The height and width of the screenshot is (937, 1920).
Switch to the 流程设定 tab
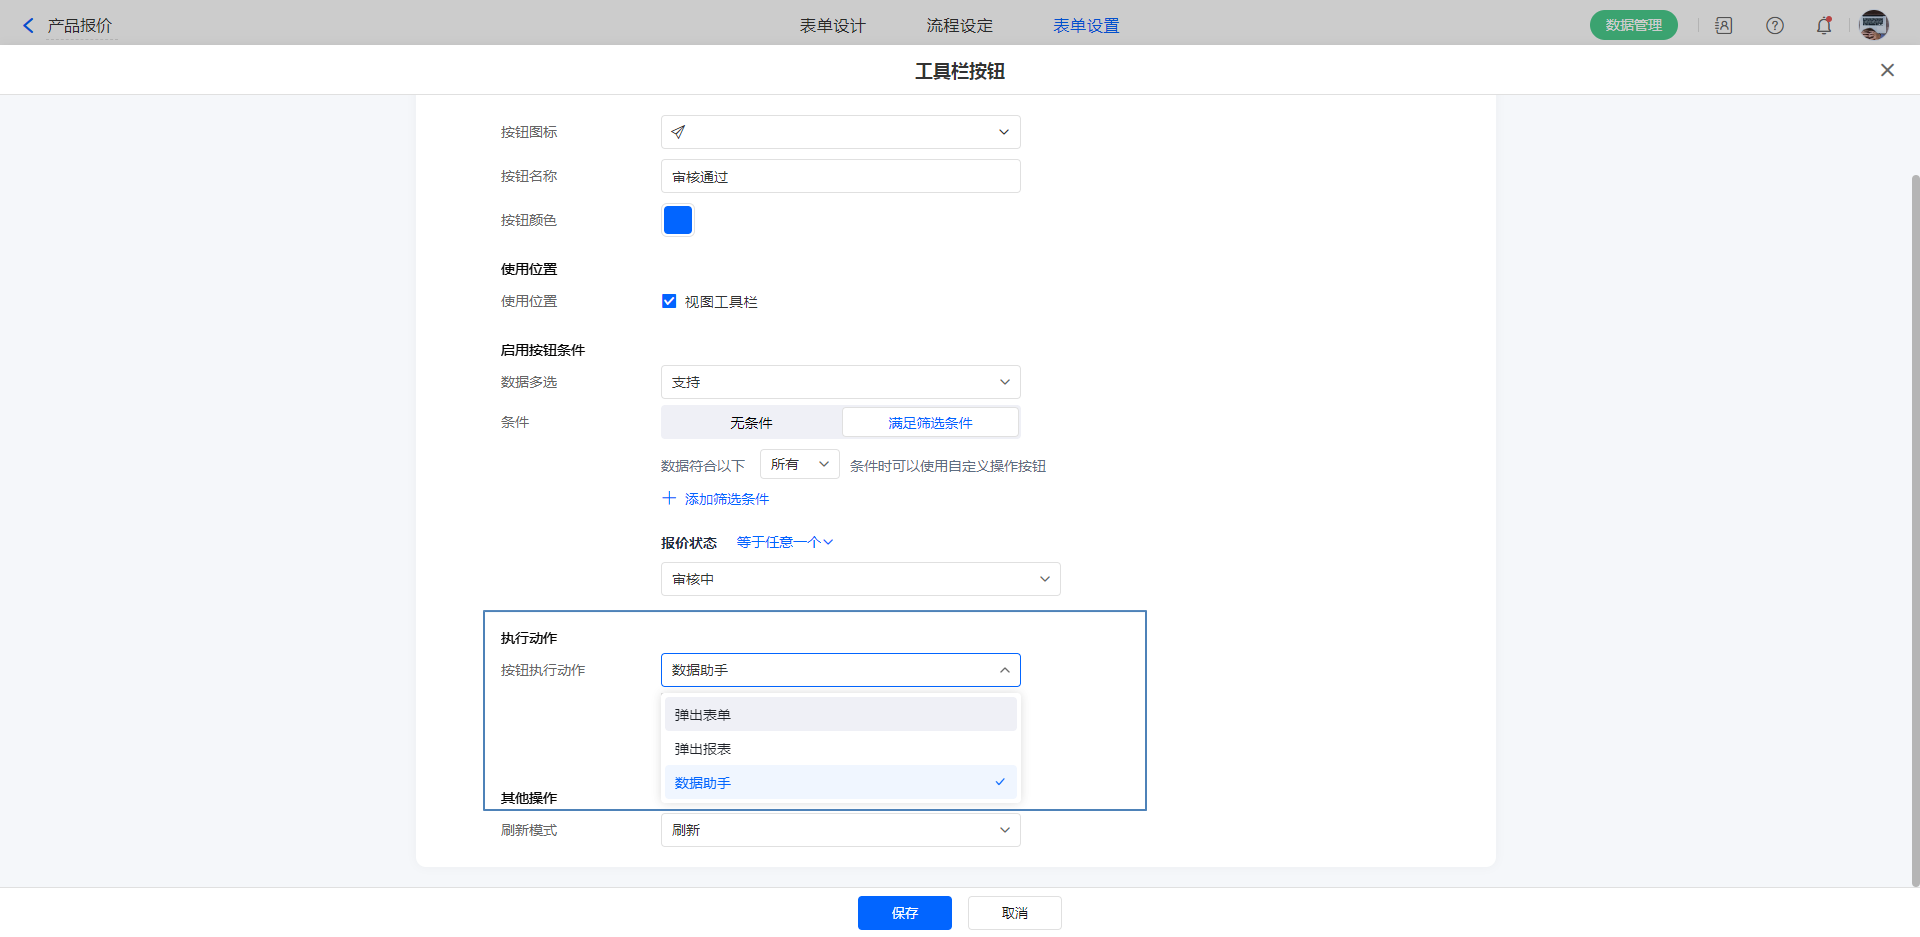pos(959,26)
